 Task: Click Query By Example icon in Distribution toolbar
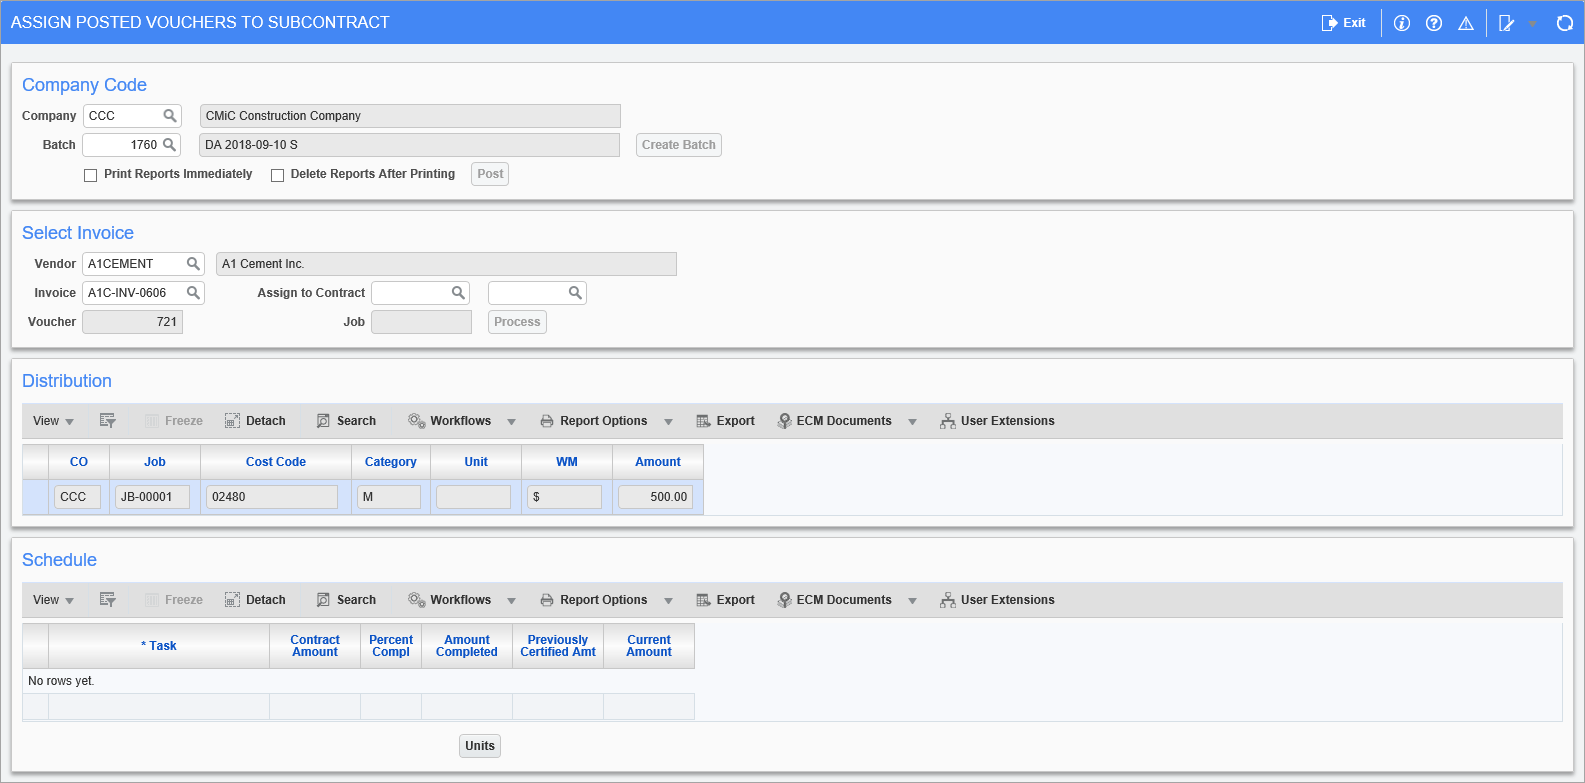(x=108, y=421)
